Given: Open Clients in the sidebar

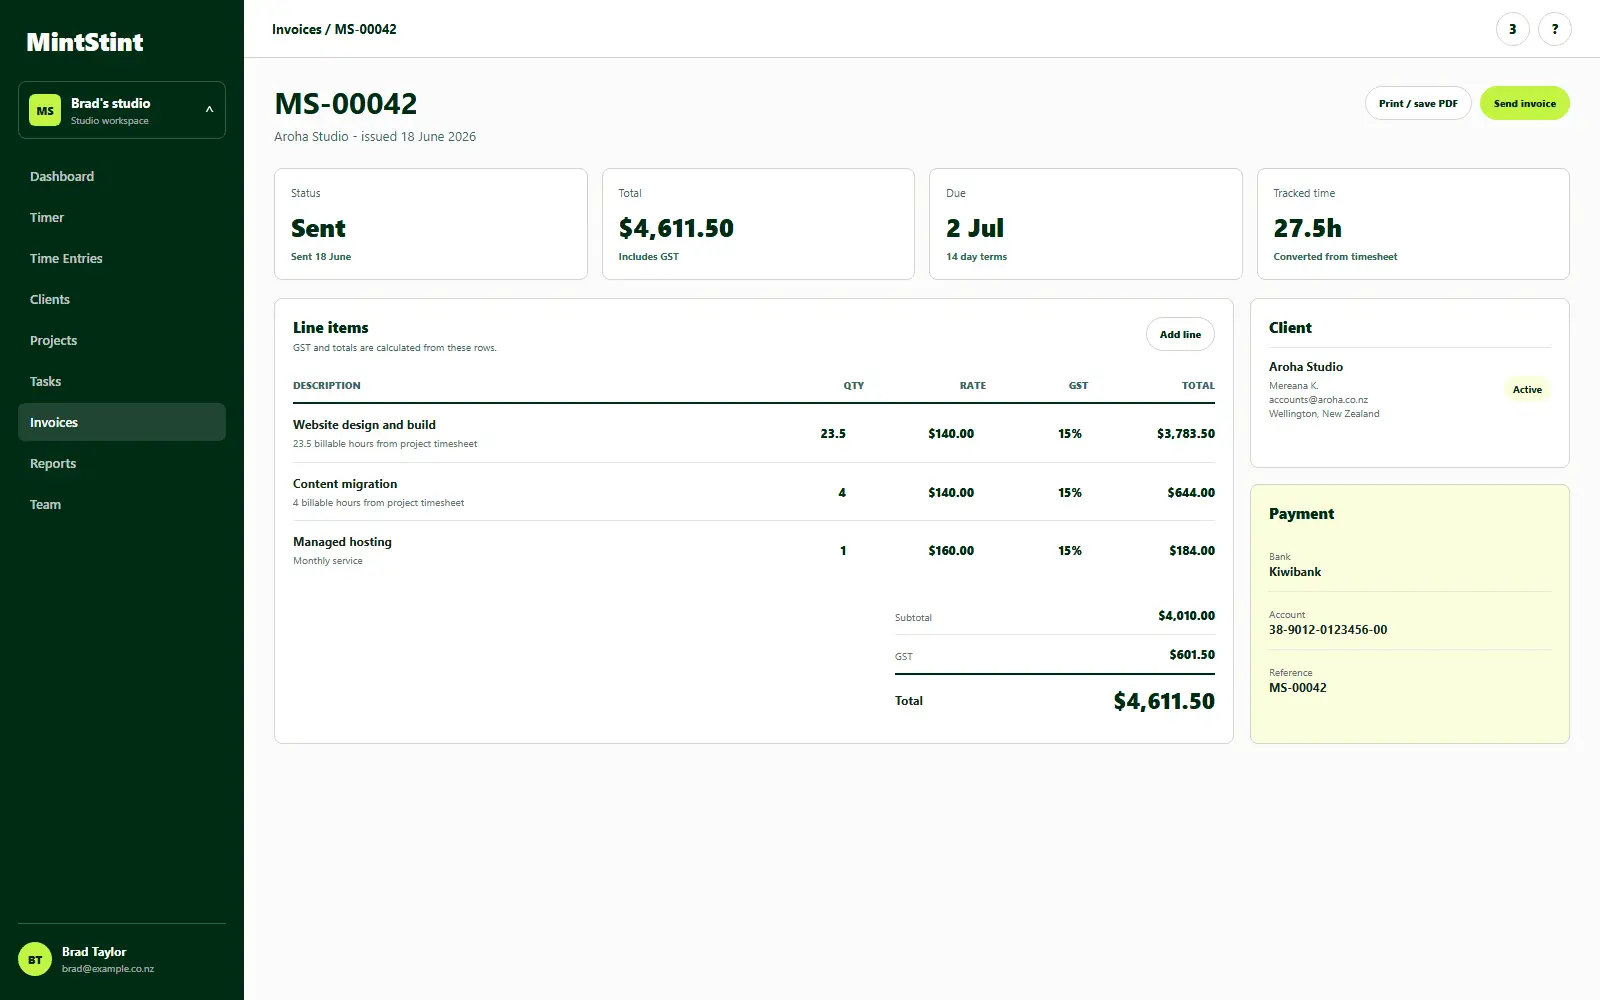Looking at the screenshot, I should coord(122,299).
